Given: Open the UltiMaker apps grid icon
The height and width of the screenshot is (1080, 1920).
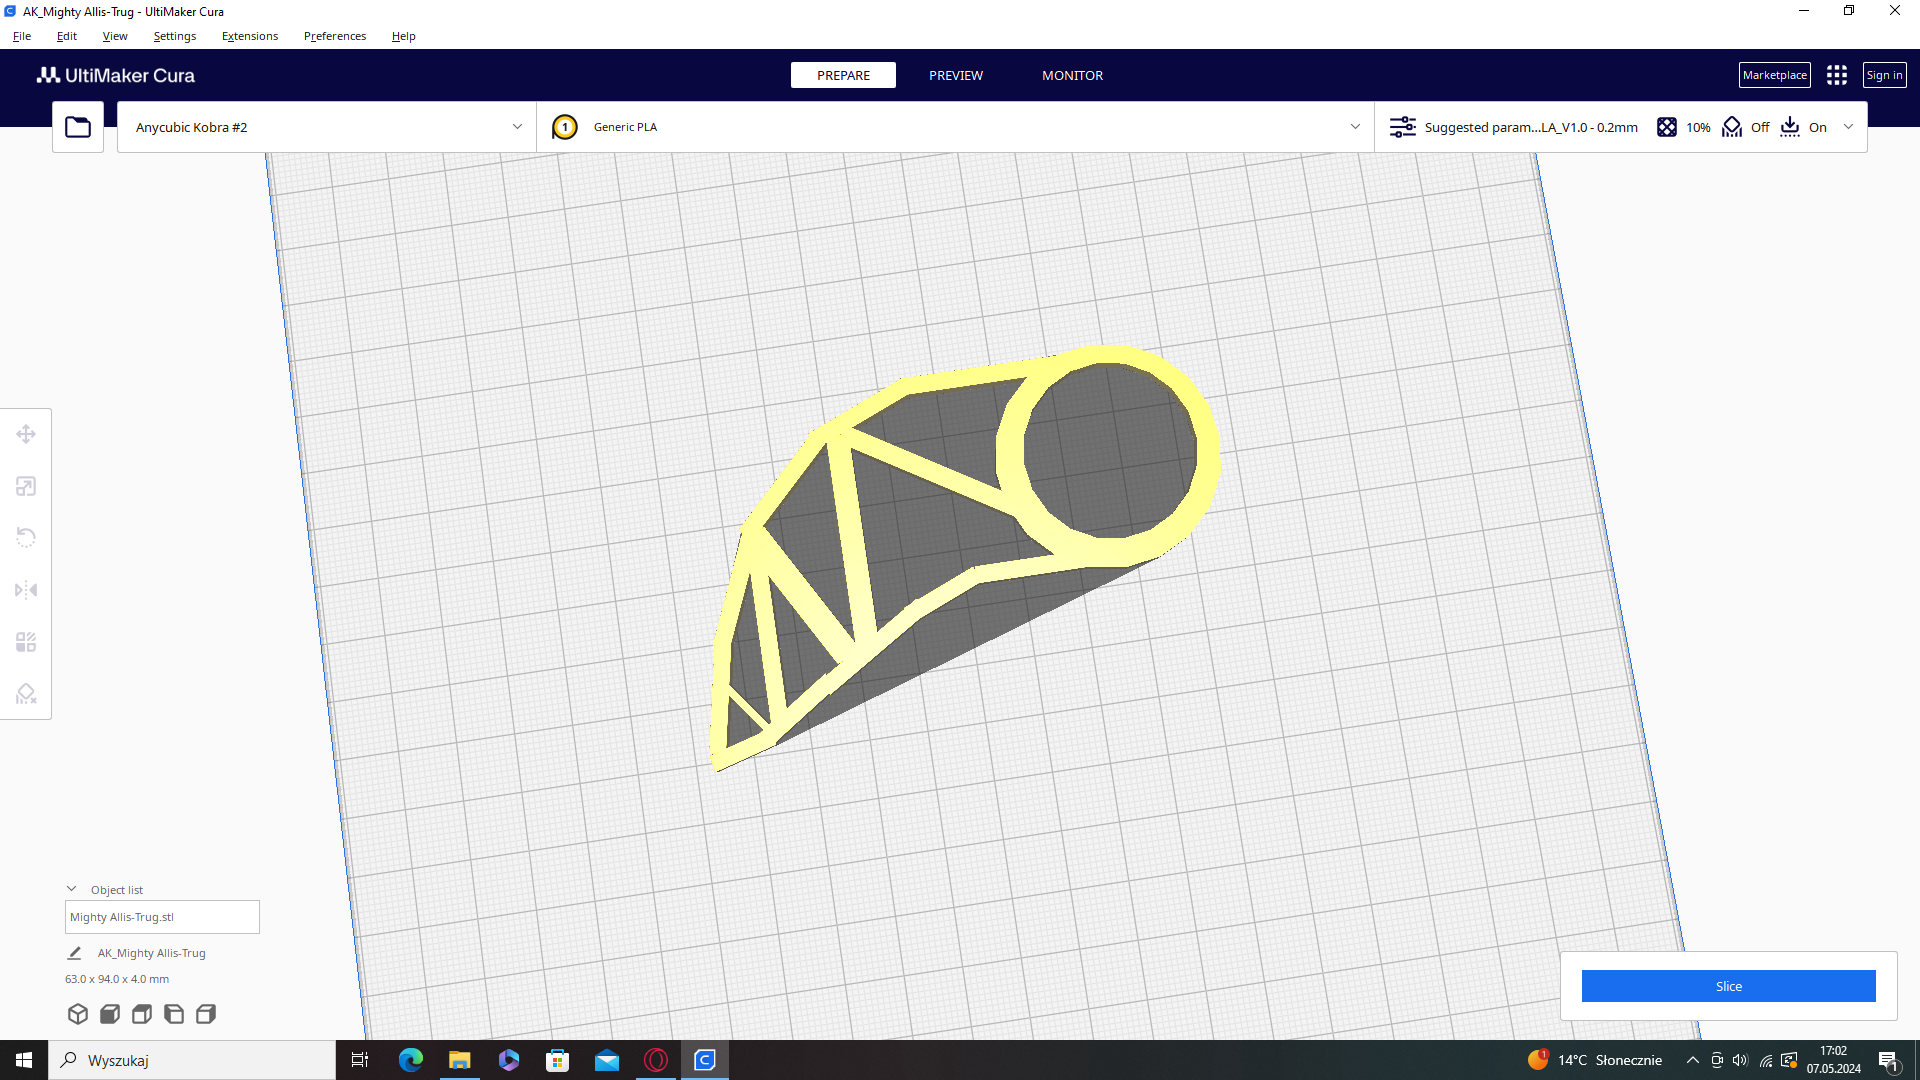Looking at the screenshot, I should tap(1837, 74).
